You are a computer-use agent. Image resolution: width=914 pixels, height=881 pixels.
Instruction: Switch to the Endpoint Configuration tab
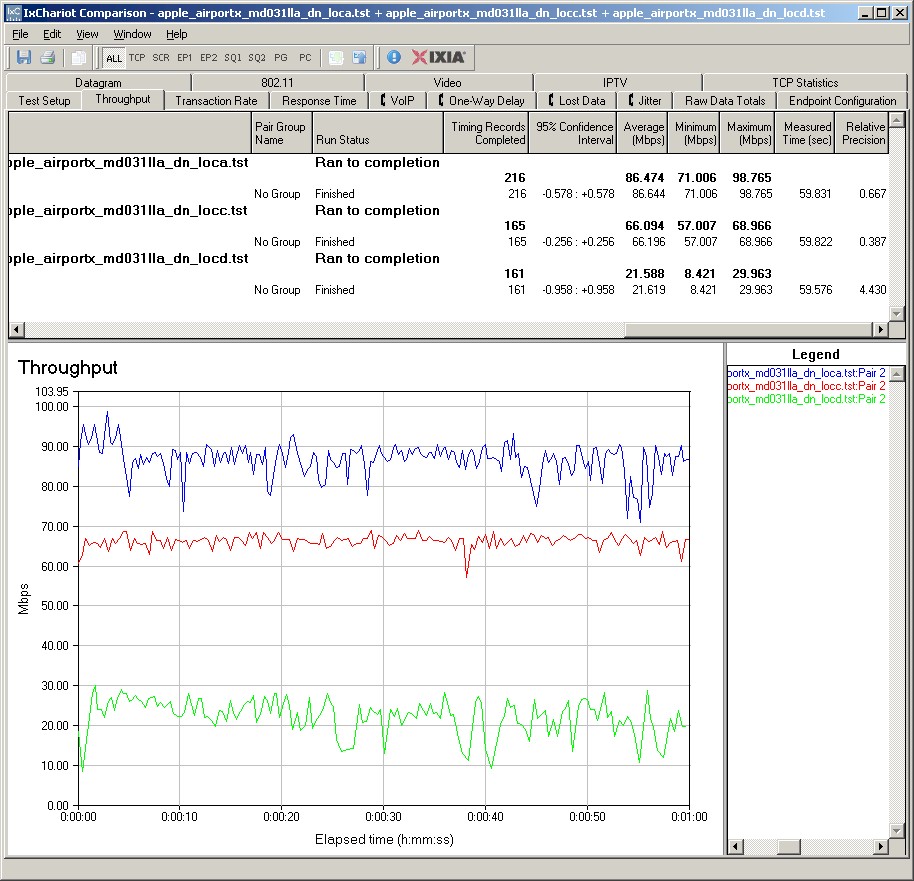pyautogui.click(x=842, y=101)
